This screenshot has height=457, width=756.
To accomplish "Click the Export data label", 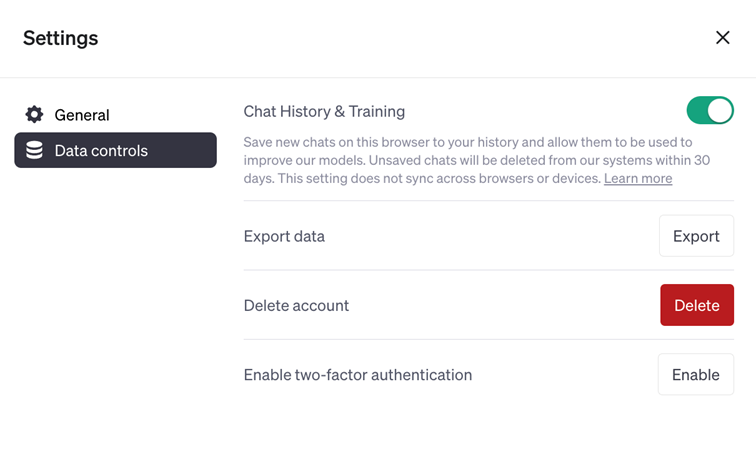I will (284, 236).
